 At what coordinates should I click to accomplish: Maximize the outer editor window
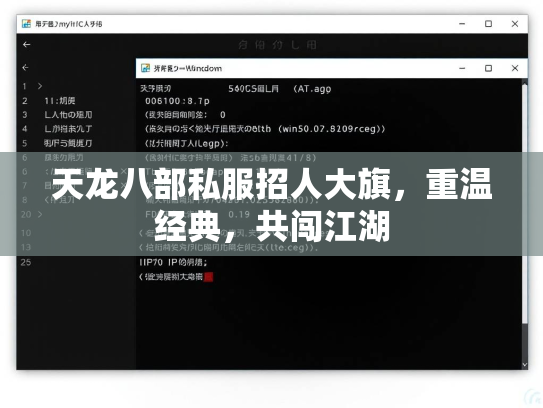pos(488,24)
